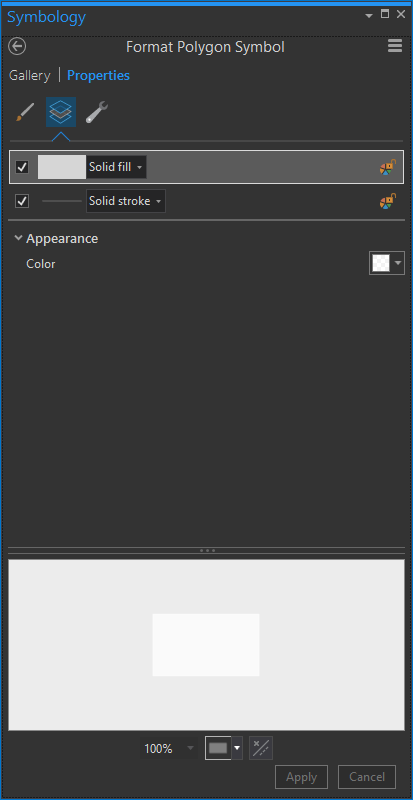Switch to the Properties tab

point(99,76)
